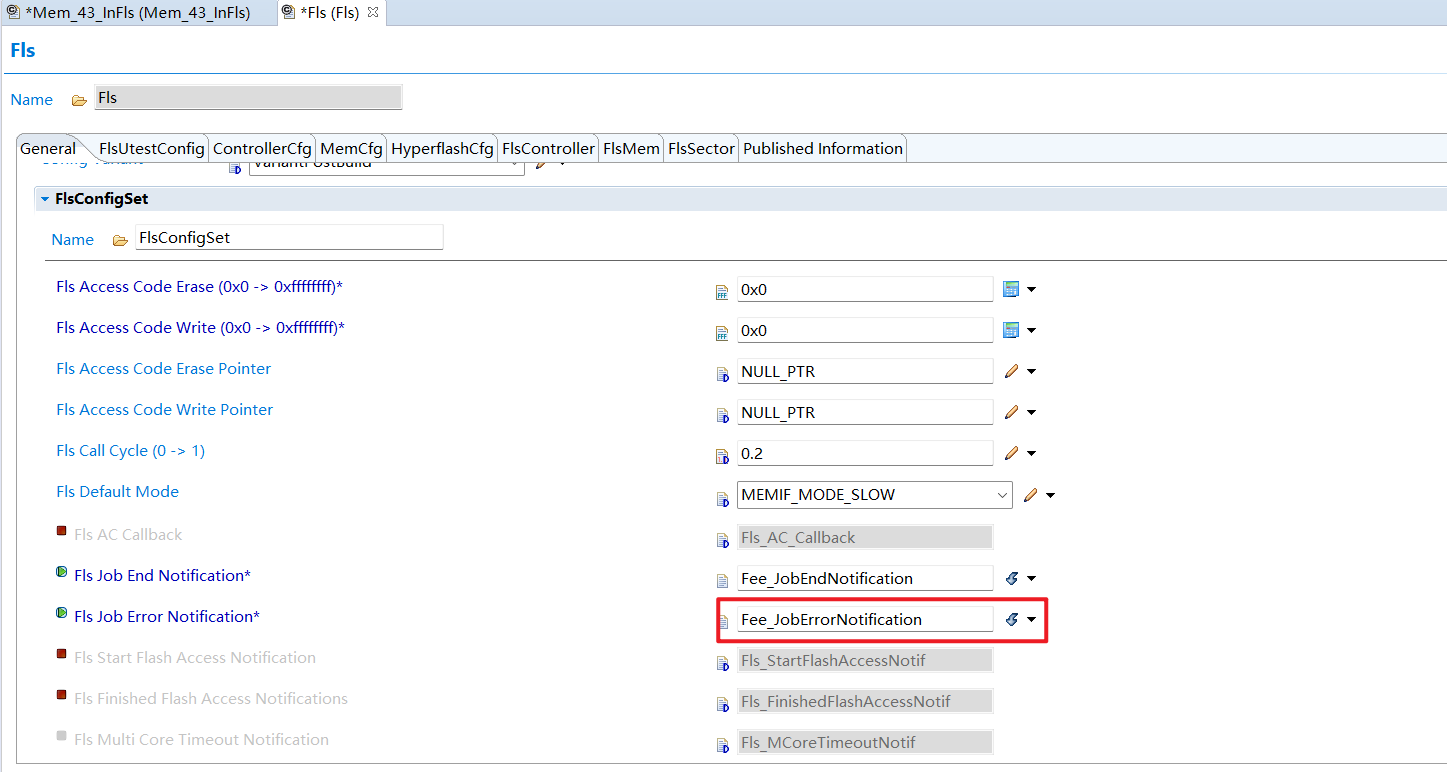Viewport: 1447px width, 772px height.
Task: Click the icon right of Fee_JobEndNotification field
Action: tap(1011, 578)
